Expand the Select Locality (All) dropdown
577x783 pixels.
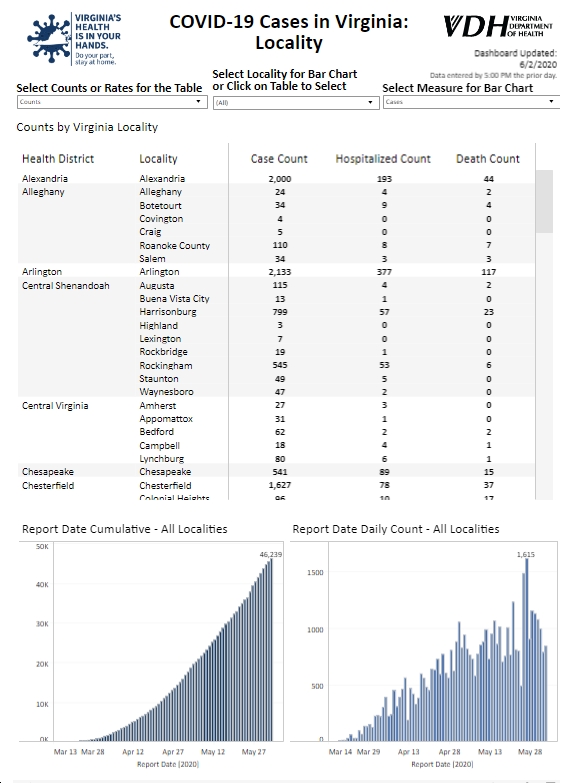tap(296, 102)
